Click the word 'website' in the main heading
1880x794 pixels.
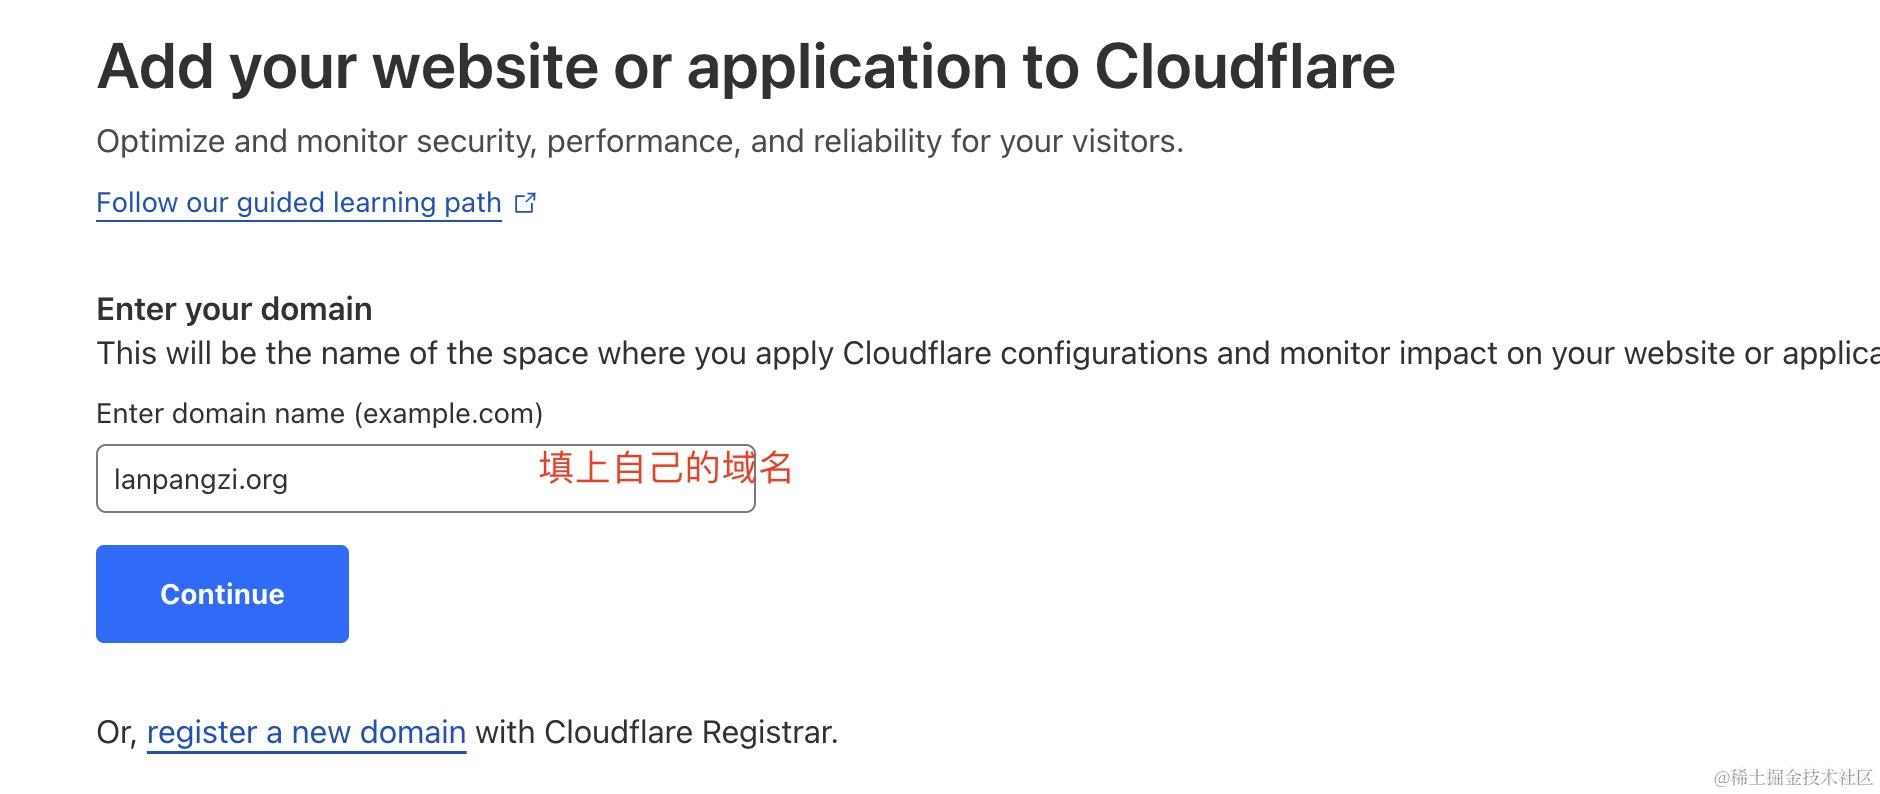486,67
